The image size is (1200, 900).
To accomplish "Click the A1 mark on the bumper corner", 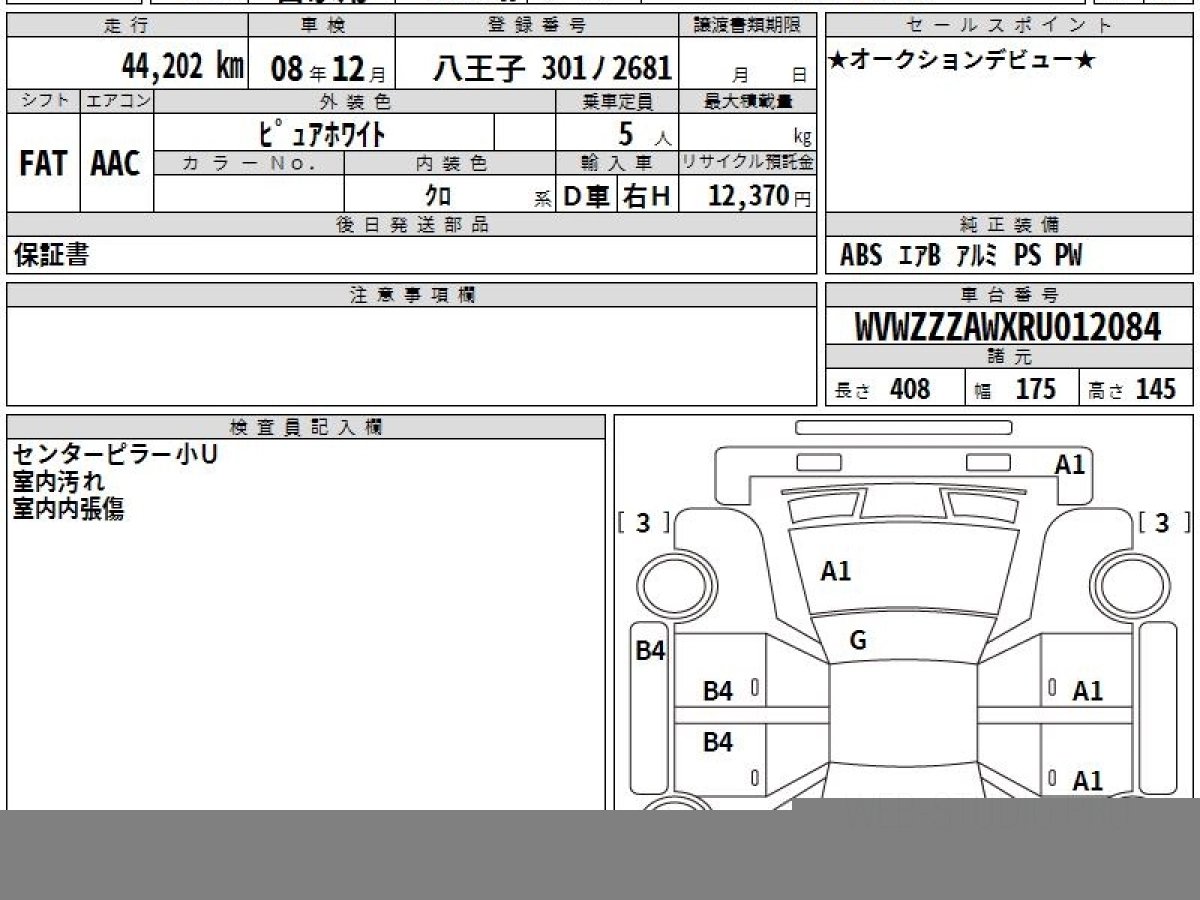I will (x=1070, y=464).
